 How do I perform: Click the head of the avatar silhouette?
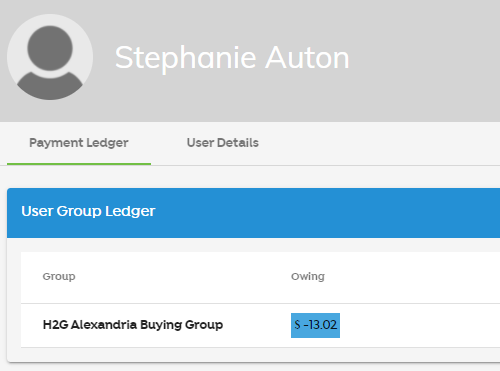[50, 48]
